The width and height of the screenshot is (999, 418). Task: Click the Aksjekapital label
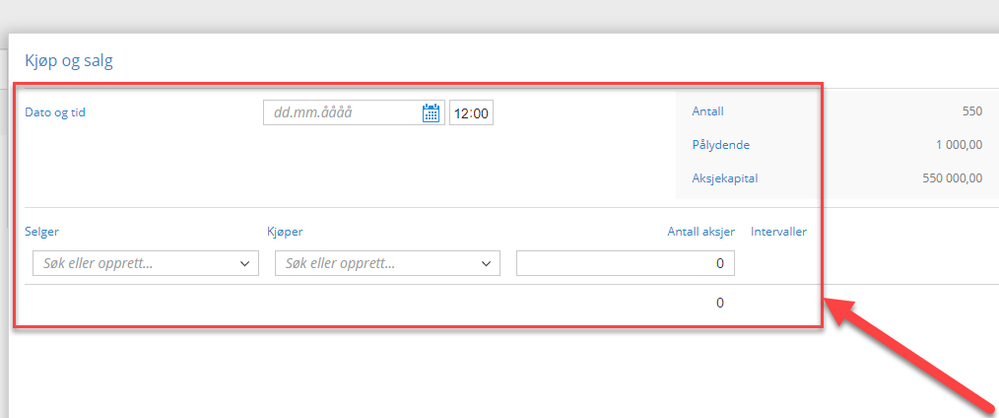tap(724, 179)
